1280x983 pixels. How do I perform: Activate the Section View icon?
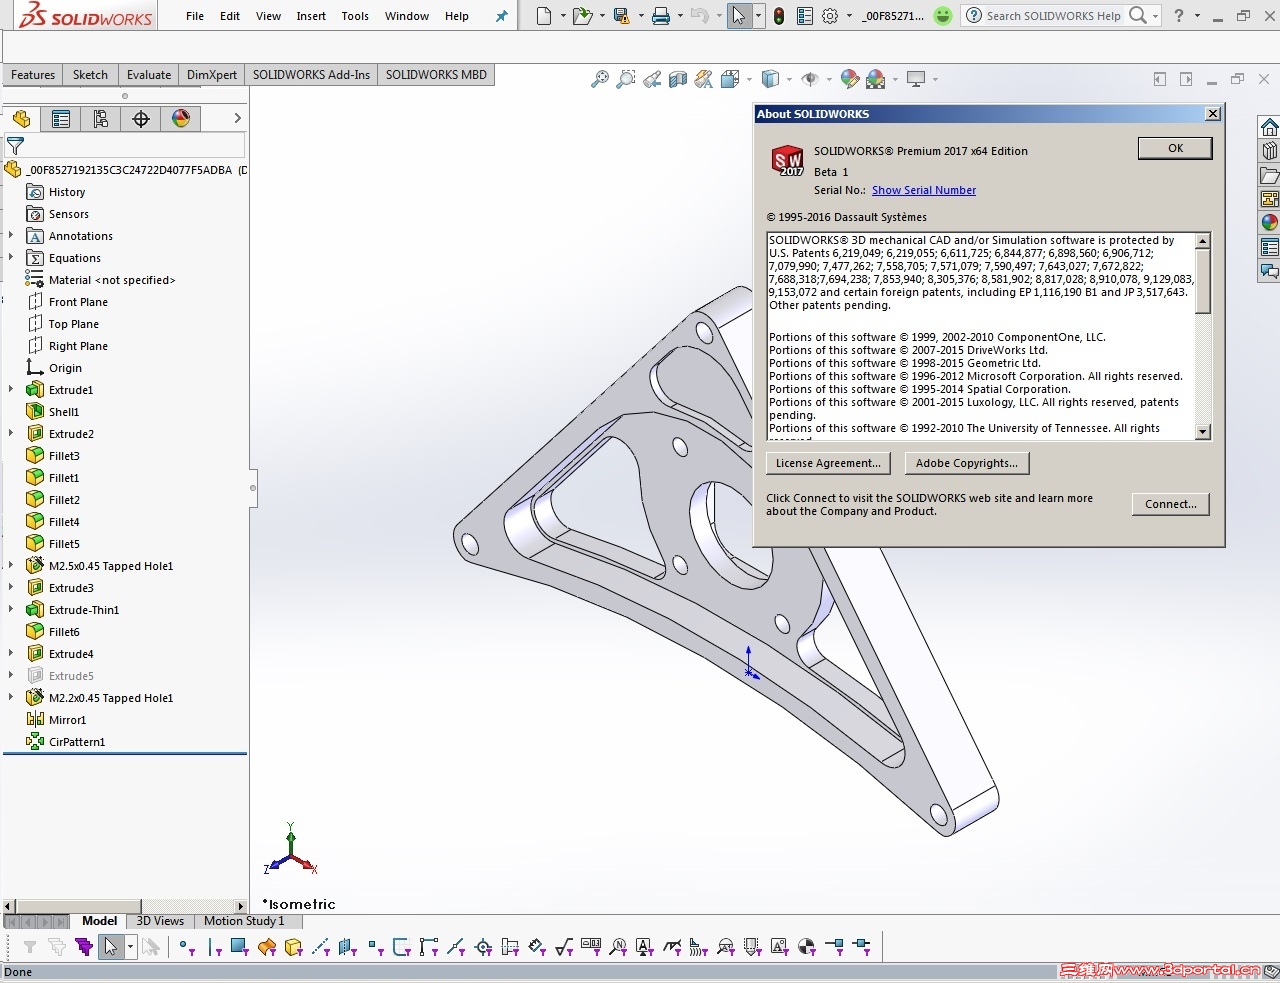click(678, 79)
